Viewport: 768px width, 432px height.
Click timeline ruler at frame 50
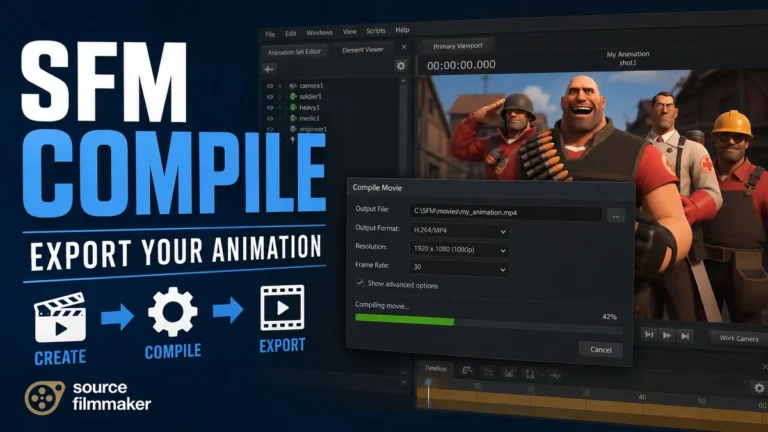(702, 401)
